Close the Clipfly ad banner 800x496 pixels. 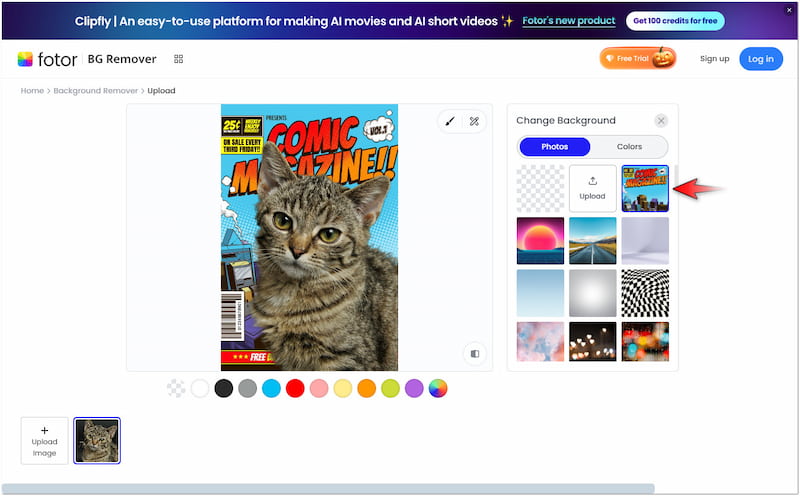click(x=790, y=10)
